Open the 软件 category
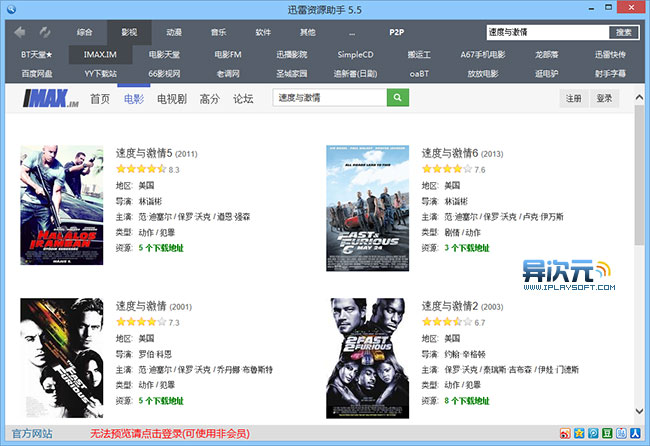The height and width of the screenshot is (446, 650). click(263, 32)
